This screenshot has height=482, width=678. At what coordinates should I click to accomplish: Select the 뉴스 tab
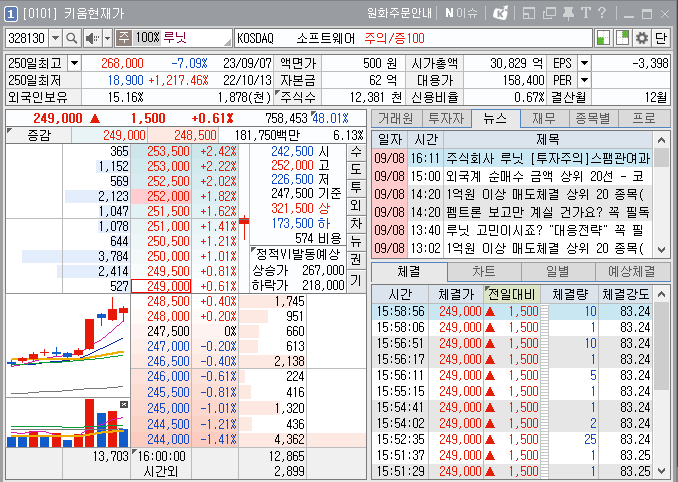(x=495, y=118)
